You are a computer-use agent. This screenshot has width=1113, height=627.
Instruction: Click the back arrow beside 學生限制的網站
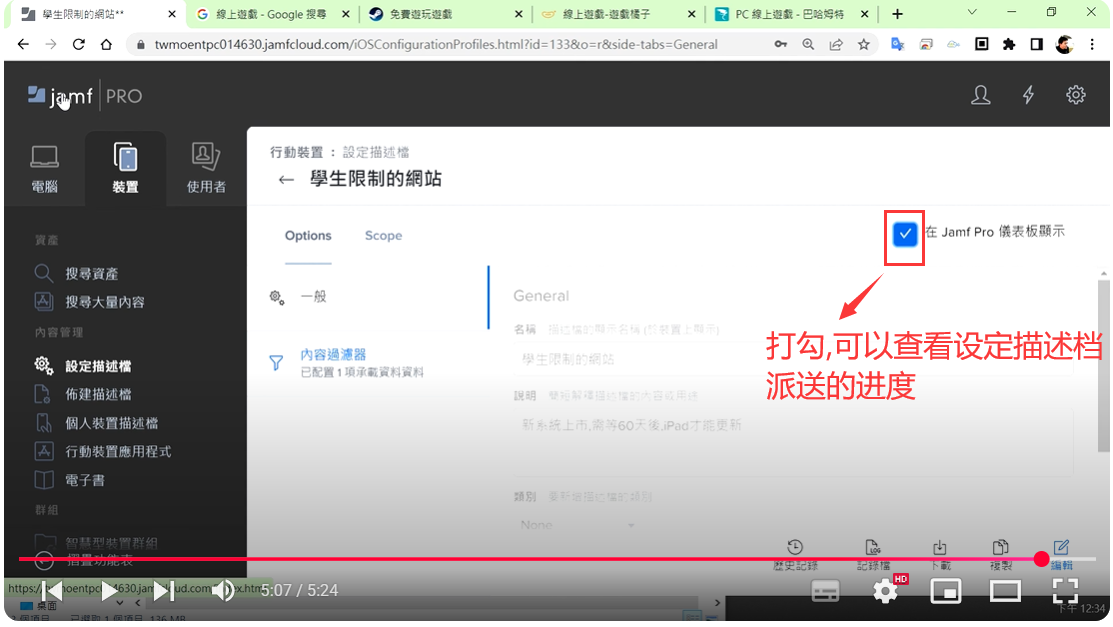pyautogui.click(x=286, y=180)
